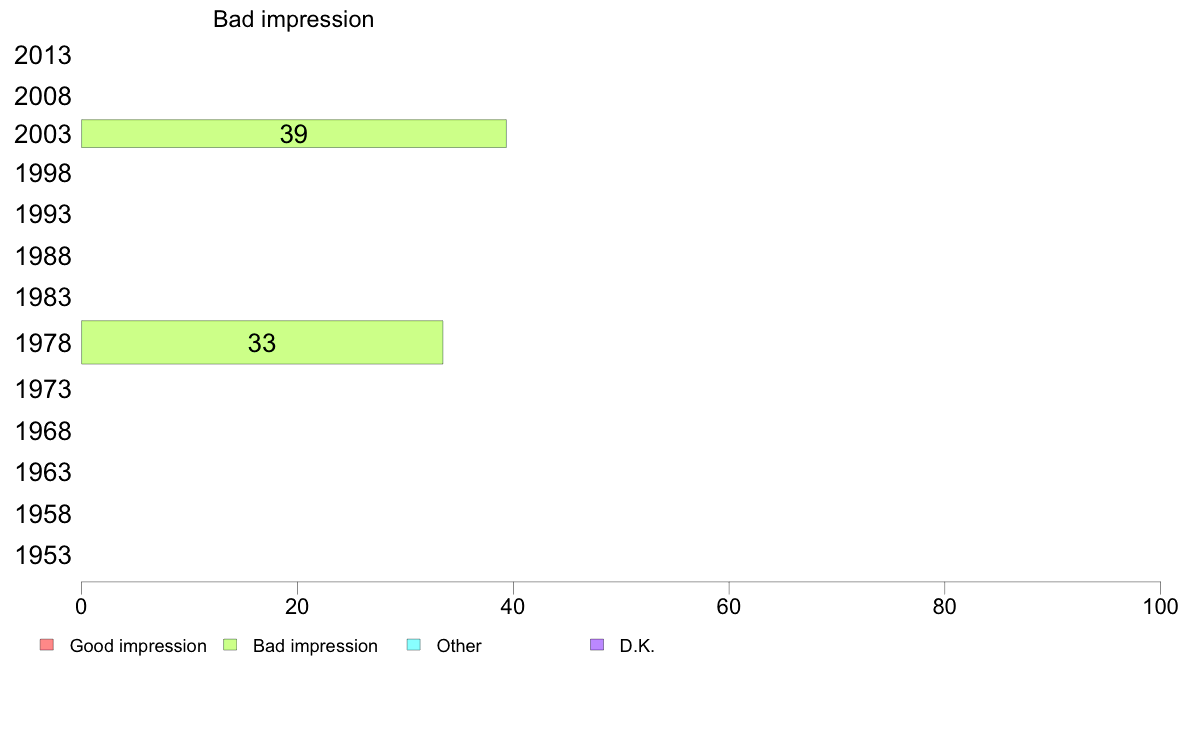The height and width of the screenshot is (736, 1188).
Task: Click axis tick label 100
Action: (x=1160, y=607)
